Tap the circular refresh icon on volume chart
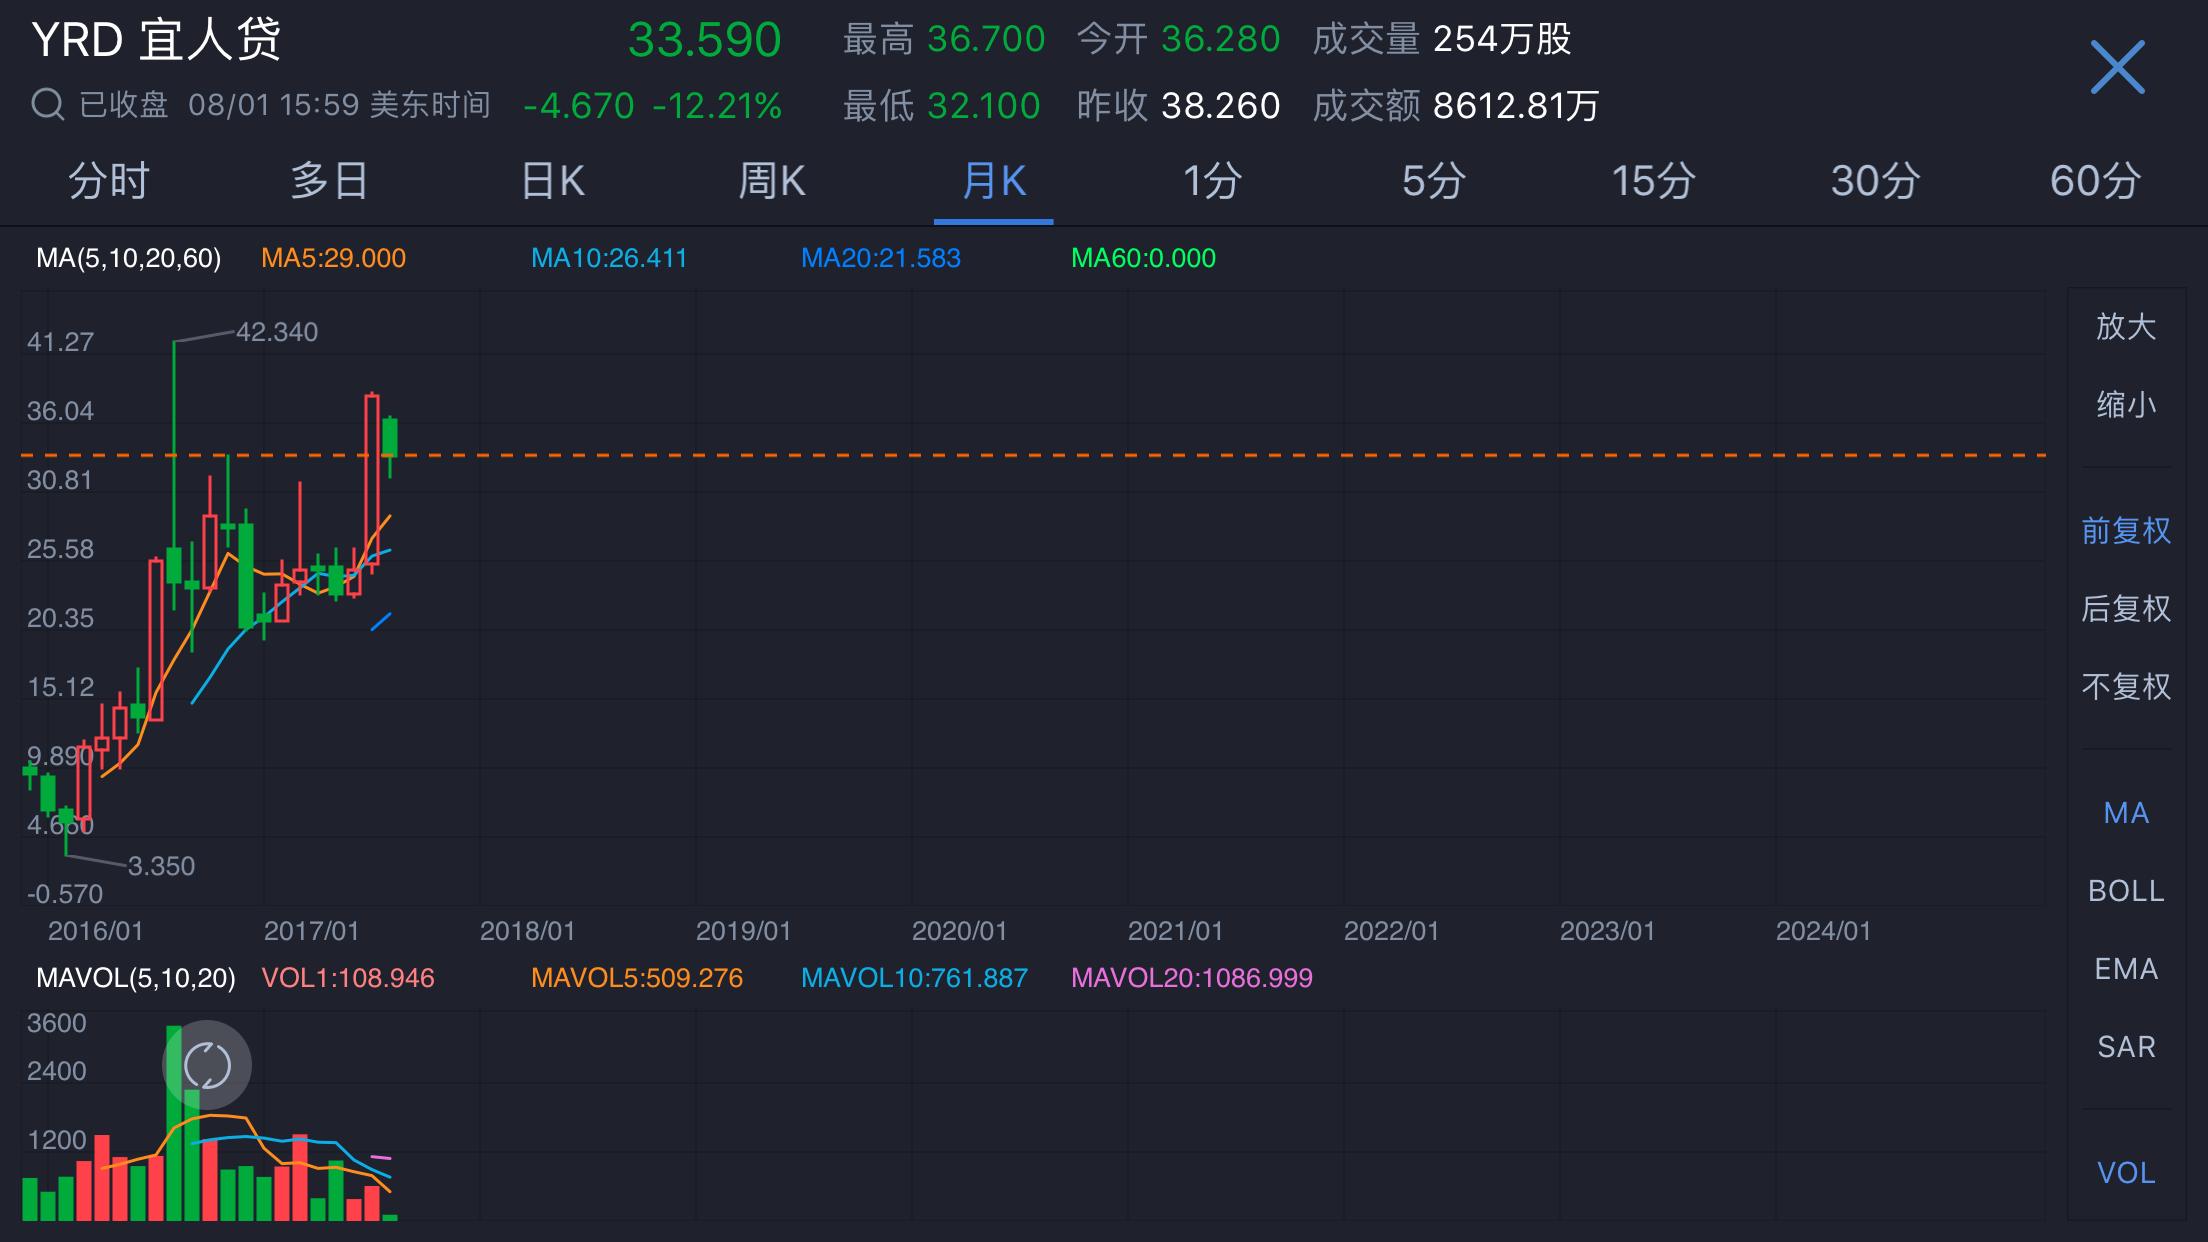Viewport: 2208px width, 1242px height. tap(207, 1065)
